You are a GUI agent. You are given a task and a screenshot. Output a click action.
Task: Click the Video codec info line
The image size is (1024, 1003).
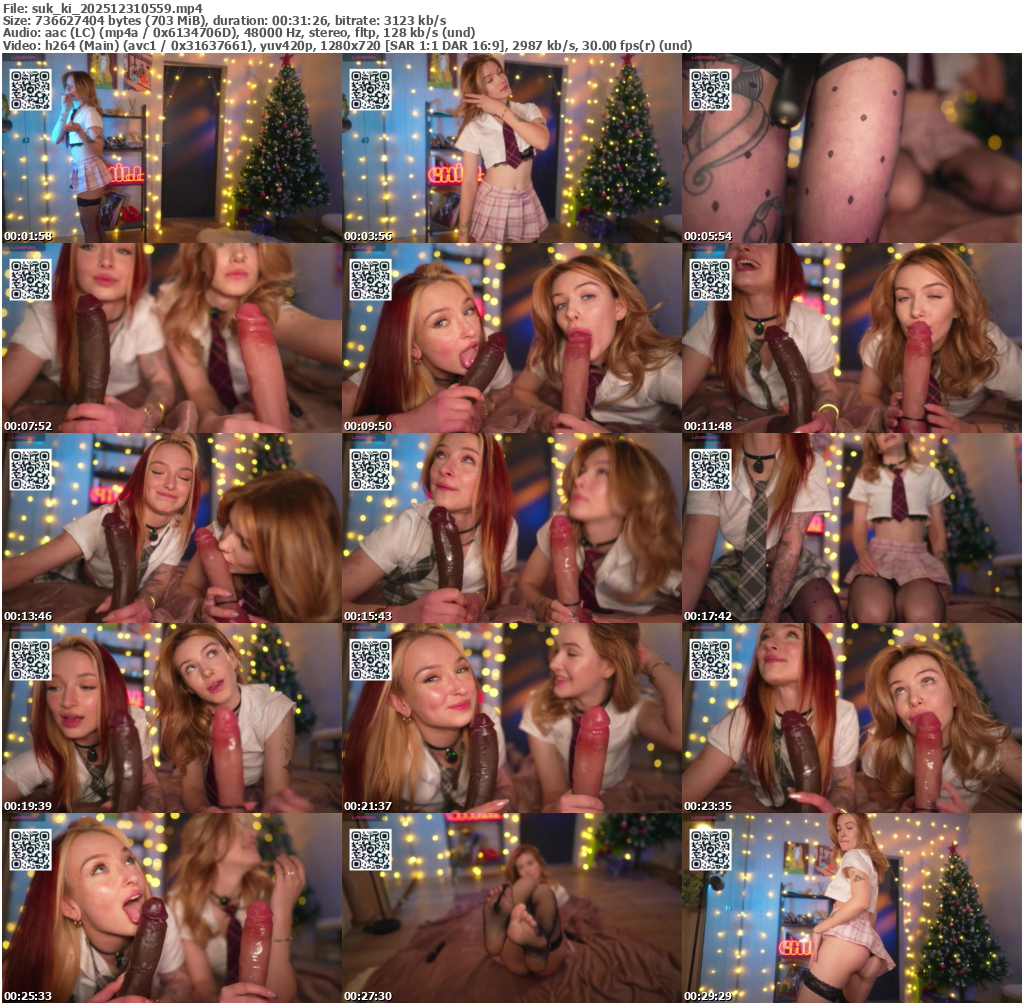347,46
